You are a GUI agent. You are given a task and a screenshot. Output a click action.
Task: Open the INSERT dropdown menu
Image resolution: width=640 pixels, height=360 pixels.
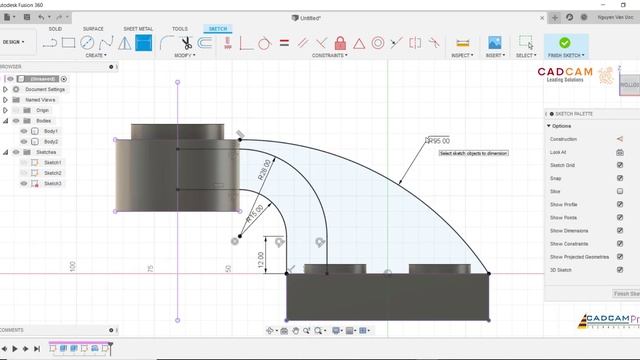pos(495,55)
